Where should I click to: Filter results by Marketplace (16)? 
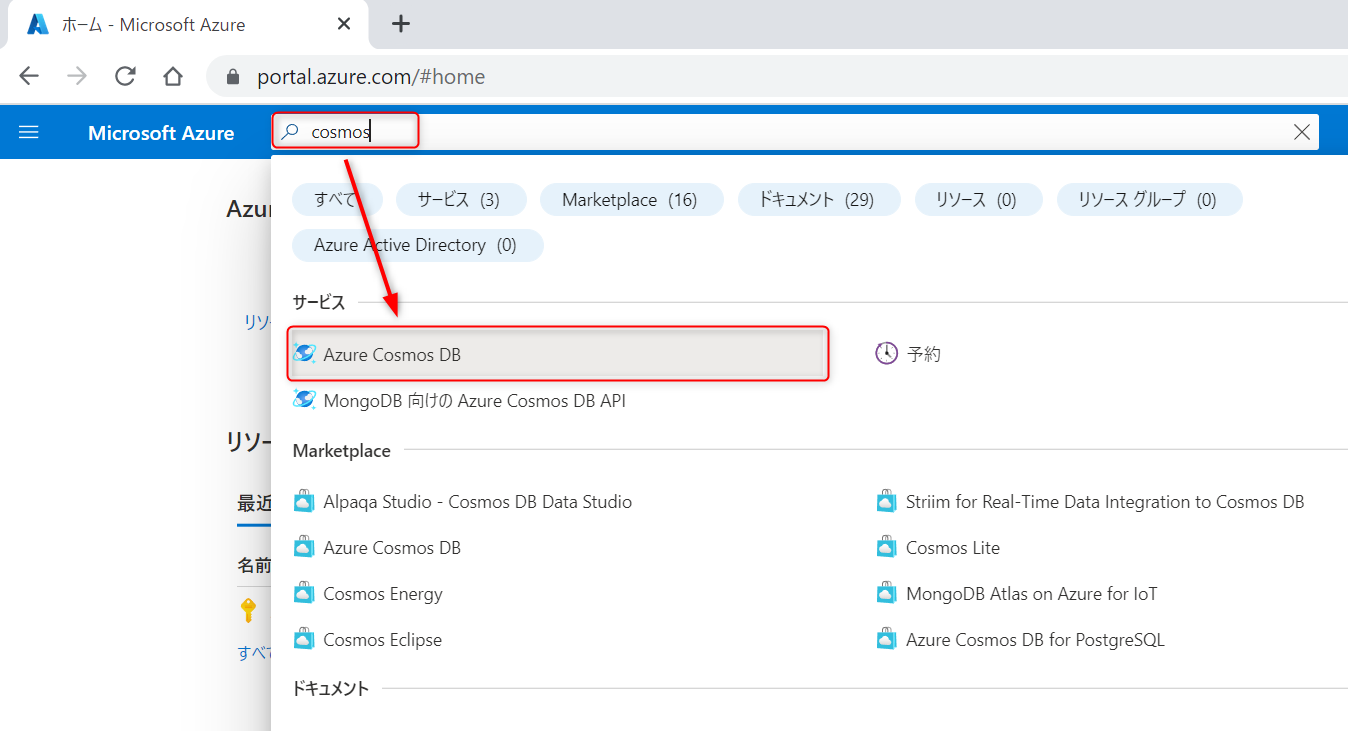pos(631,199)
